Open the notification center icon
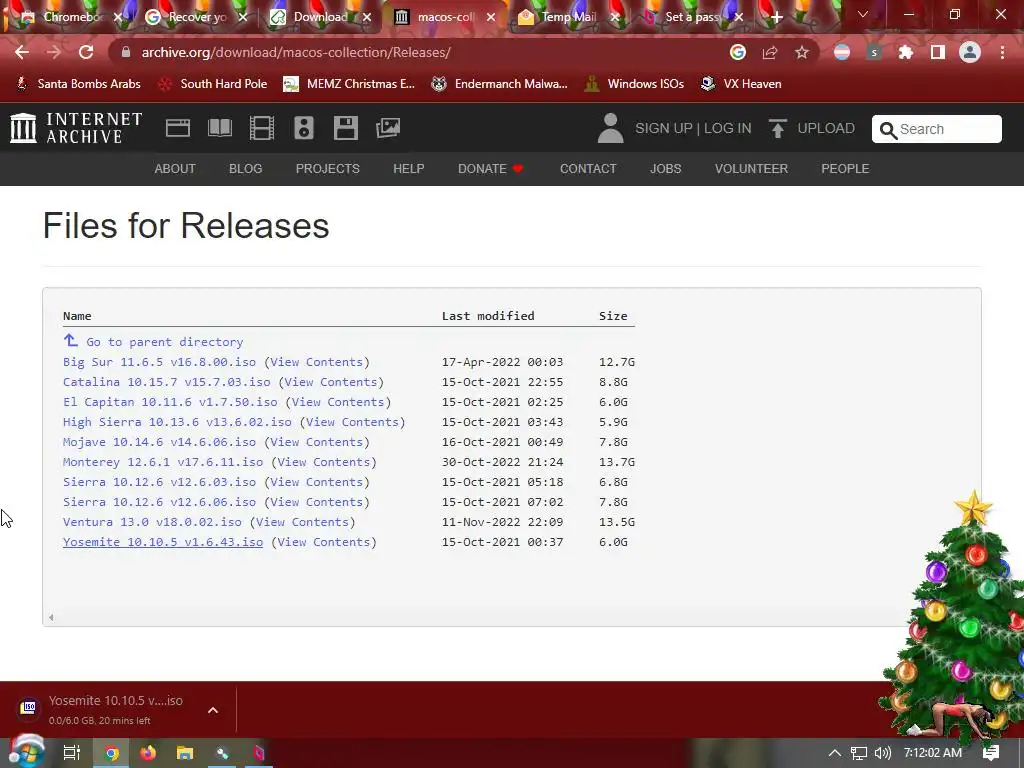Screen dimensions: 1024x768 991,753
